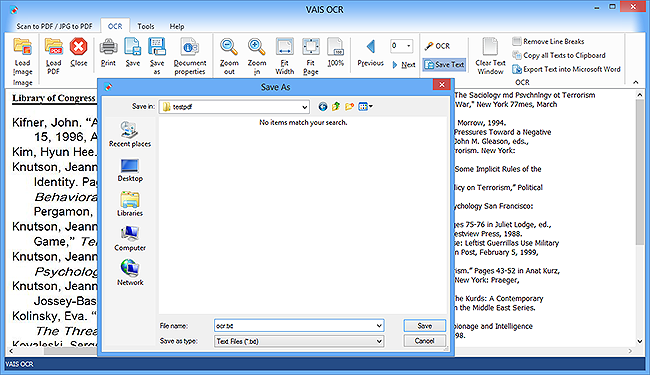
Task: Click the Save as icon in the ribbon
Action: click(x=157, y=46)
